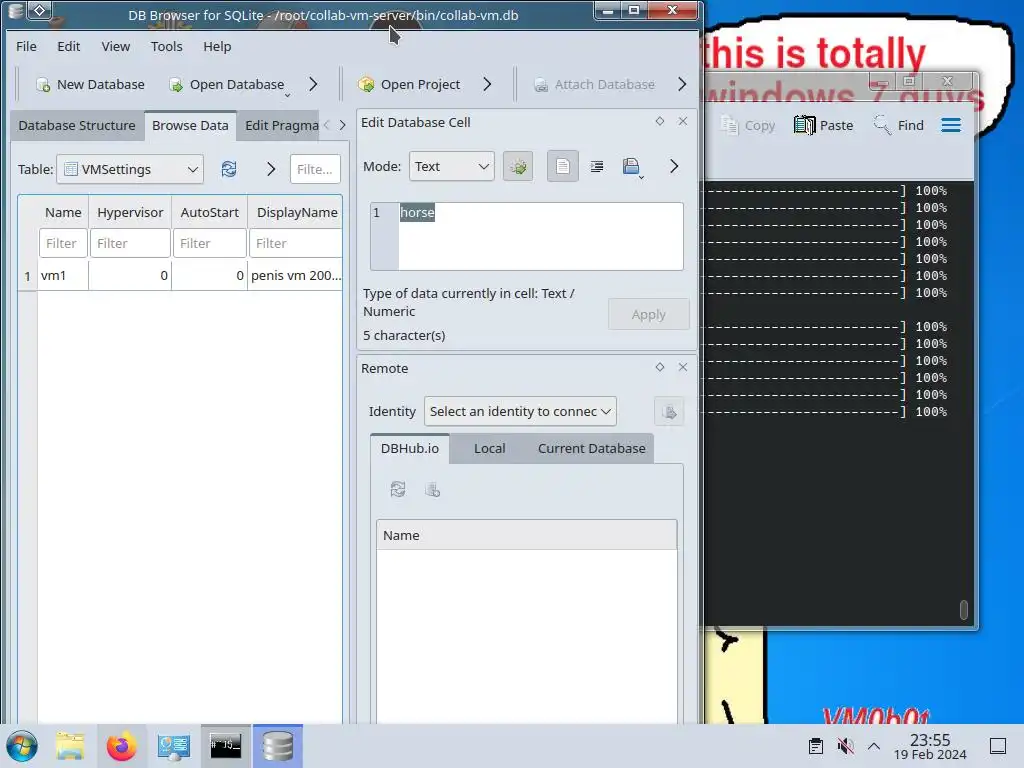The width and height of the screenshot is (1024, 768).
Task: Close the Remote panel
Action: 683,367
